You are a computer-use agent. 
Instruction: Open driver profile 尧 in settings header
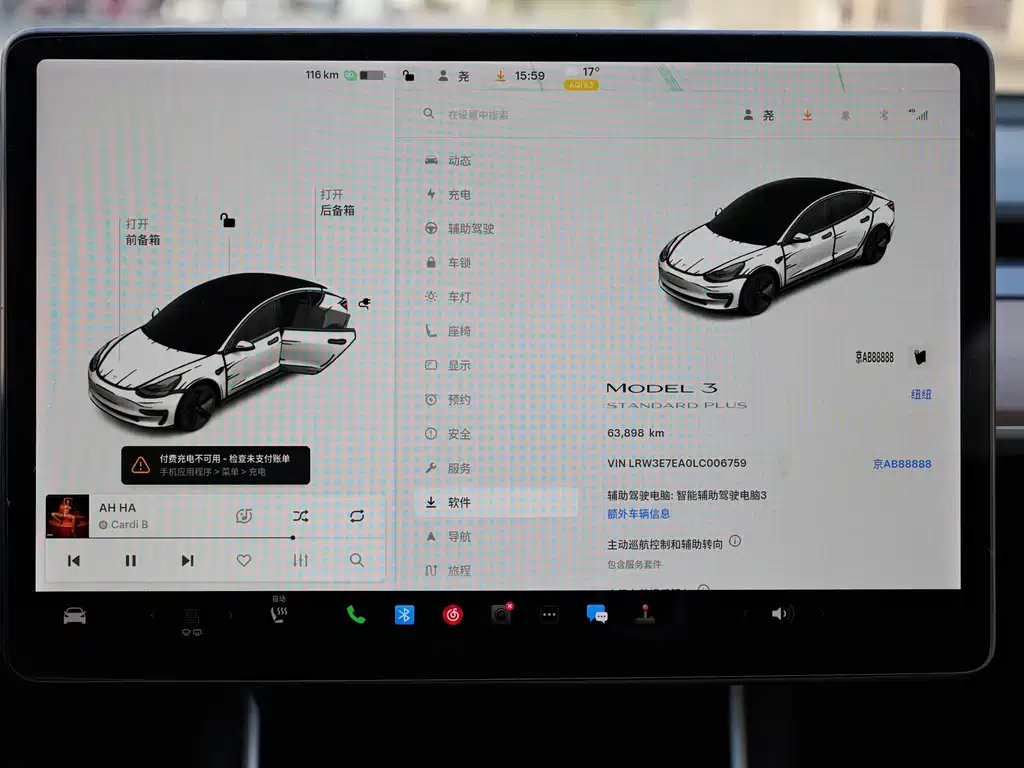tap(759, 115)
